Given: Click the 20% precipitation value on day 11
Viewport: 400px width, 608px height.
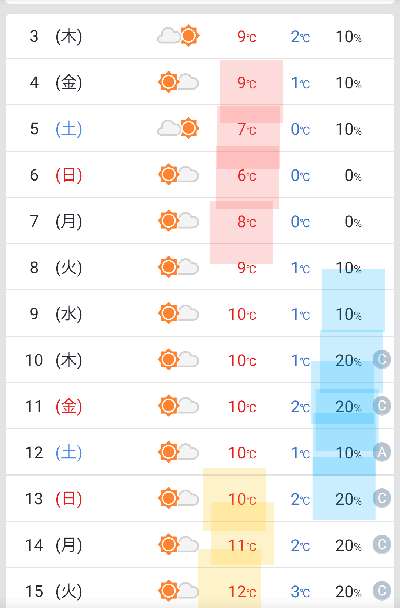Looking at the screenshot, I should click(348, 406).
